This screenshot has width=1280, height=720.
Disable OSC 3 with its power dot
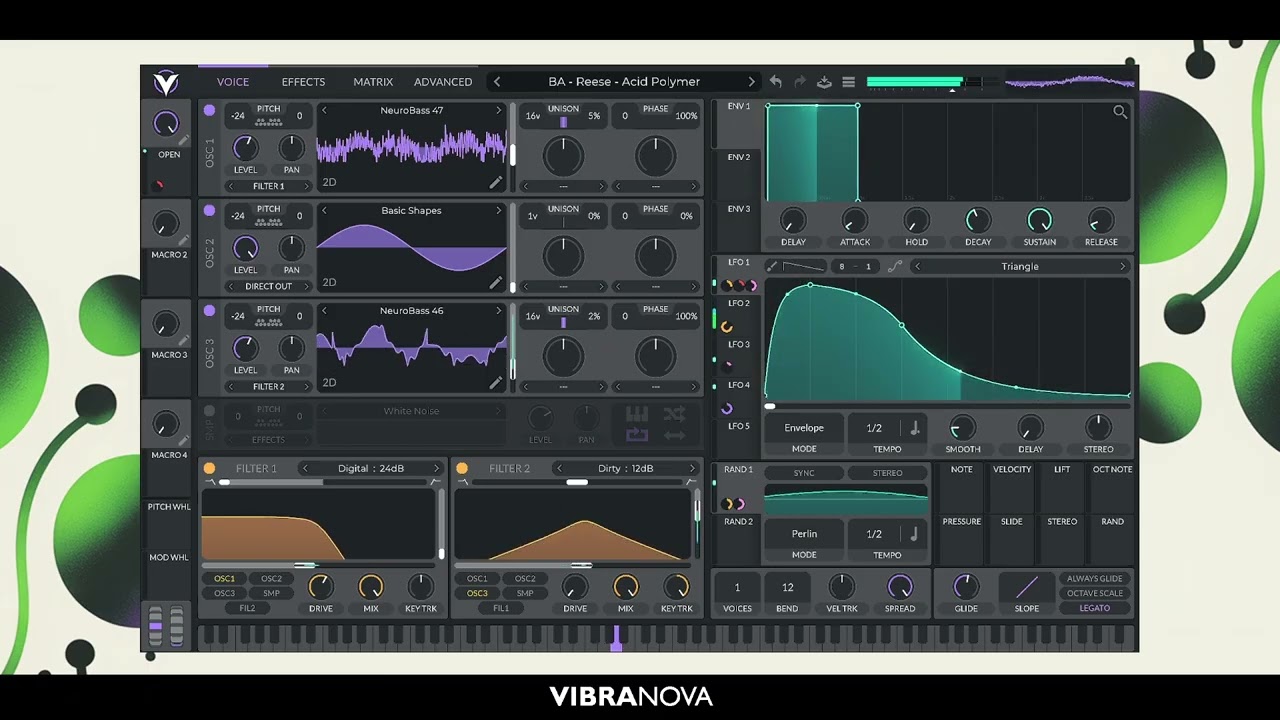209,310
